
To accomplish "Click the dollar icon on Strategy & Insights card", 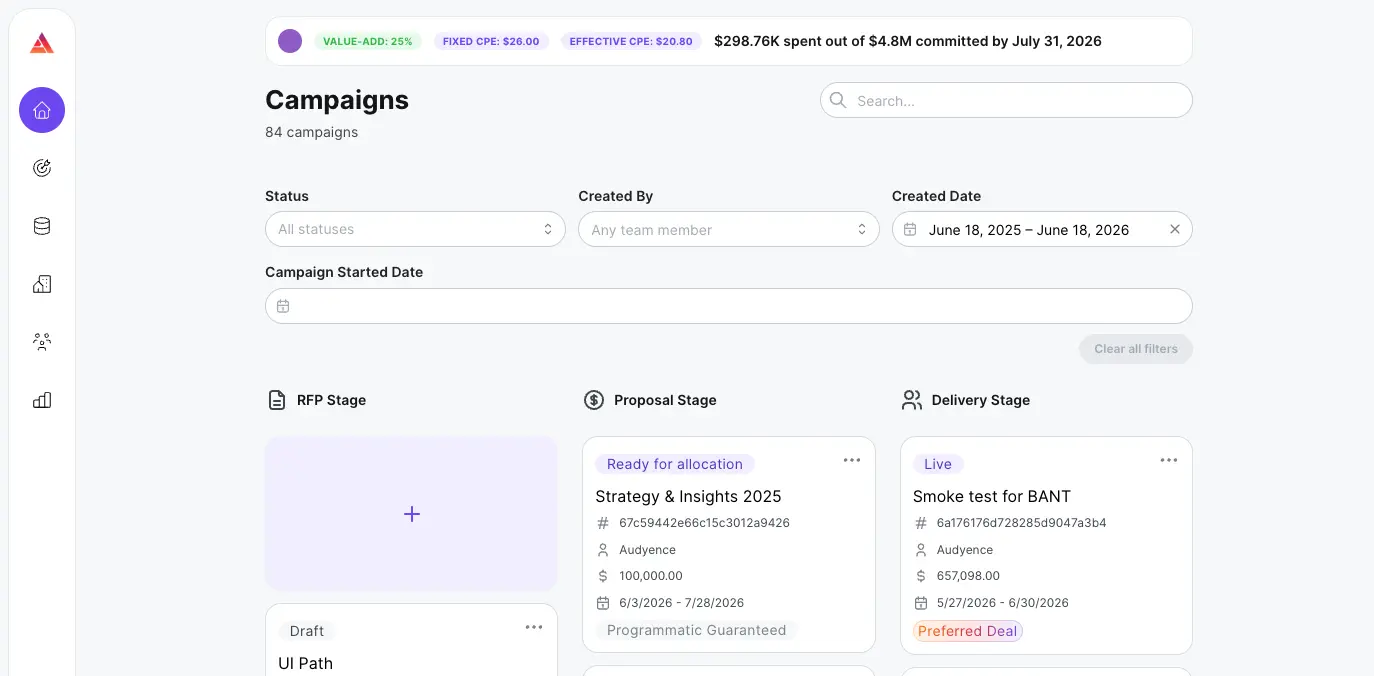I will 603,576.
